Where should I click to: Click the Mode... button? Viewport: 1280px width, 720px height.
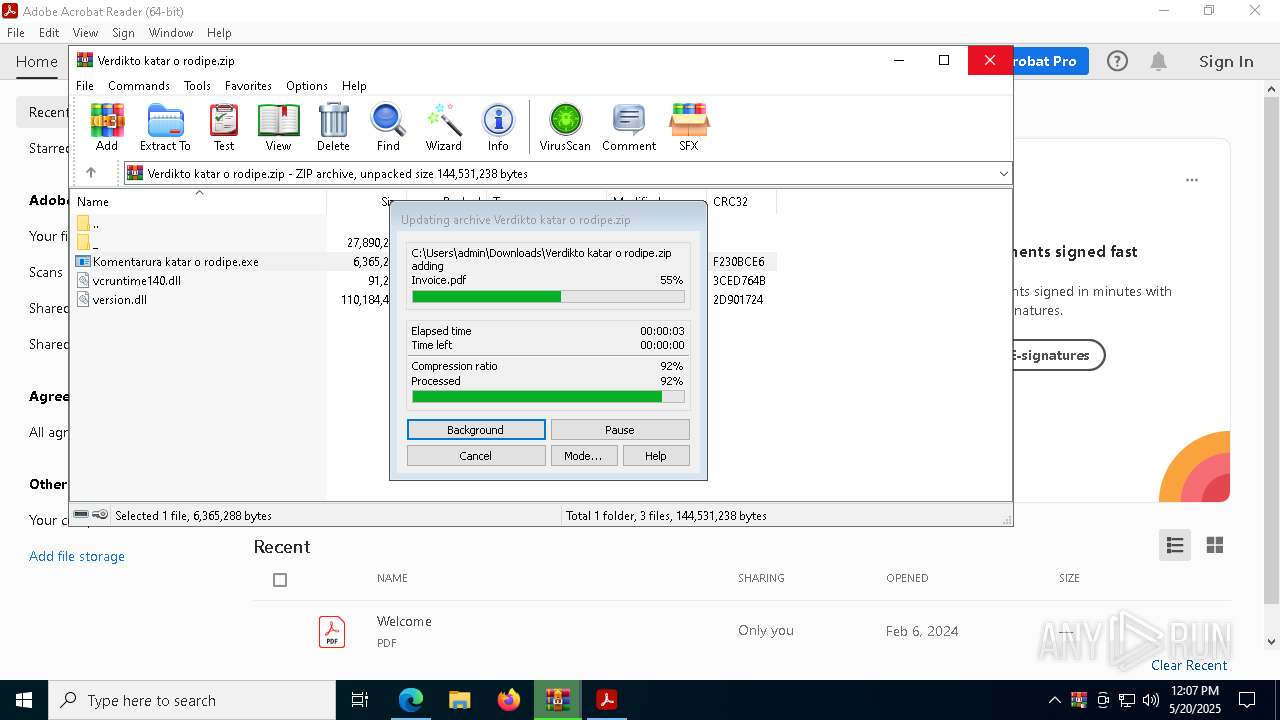[x=583, y=456]
